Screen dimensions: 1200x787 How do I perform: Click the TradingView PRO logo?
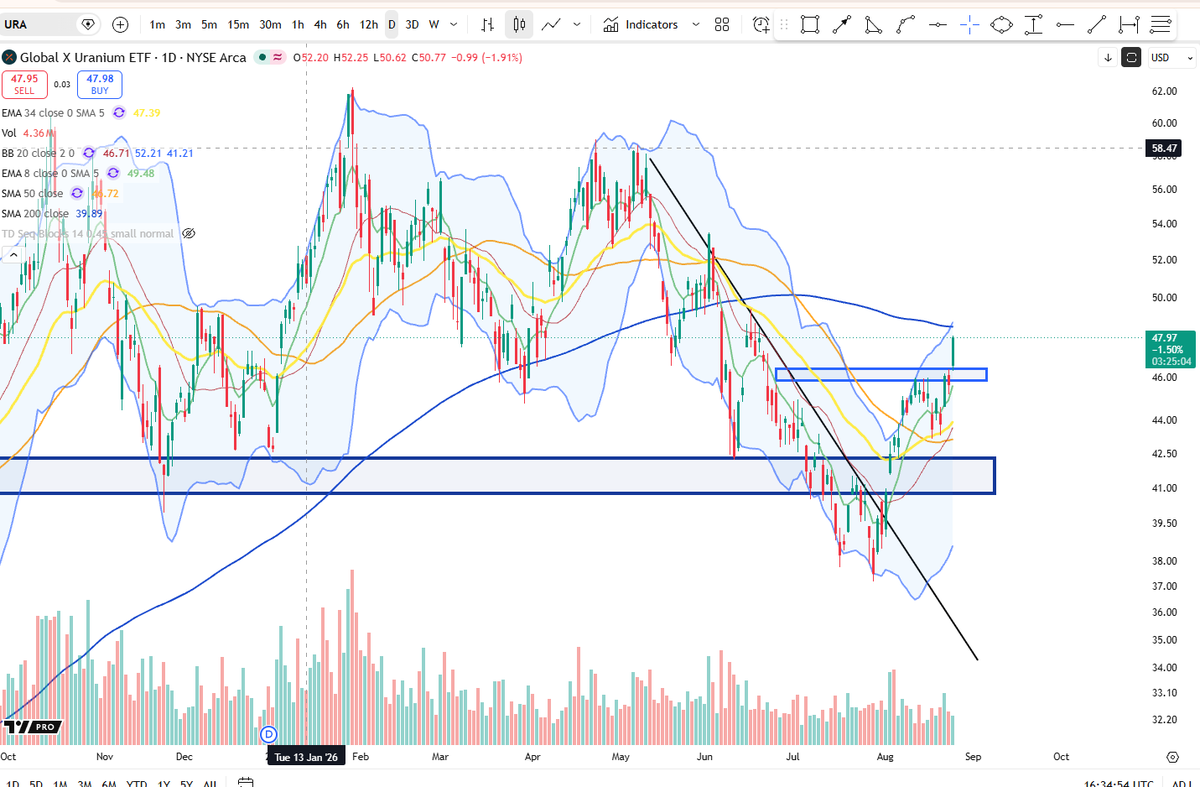(32, 726)
